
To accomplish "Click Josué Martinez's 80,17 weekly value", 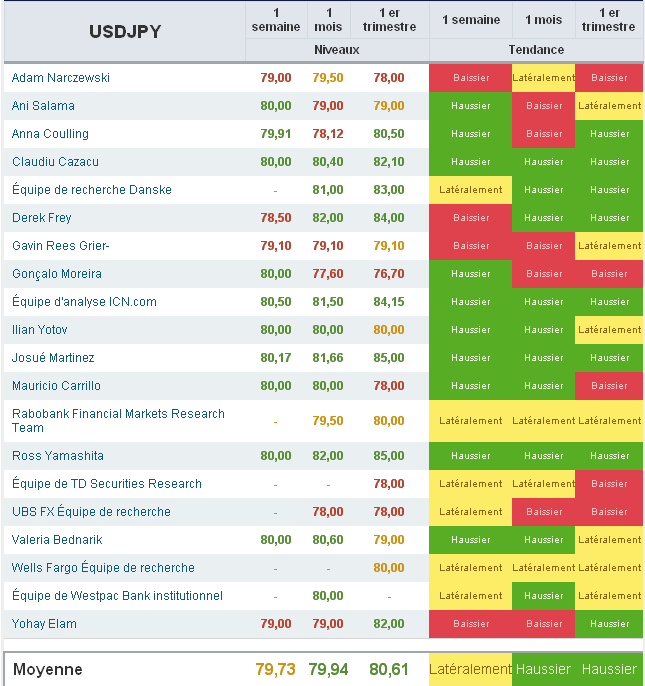I will tap(276, 358).
